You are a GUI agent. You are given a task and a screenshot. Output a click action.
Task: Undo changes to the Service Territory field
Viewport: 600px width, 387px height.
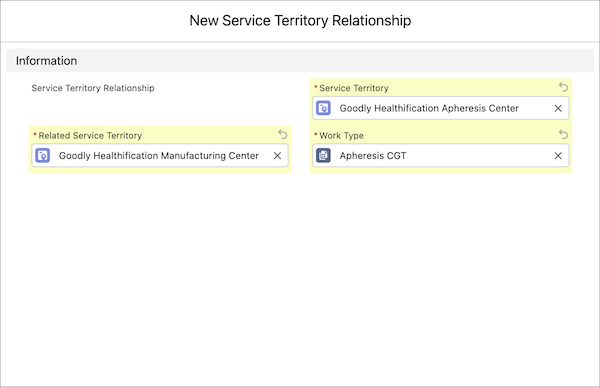tap(563, 87)
